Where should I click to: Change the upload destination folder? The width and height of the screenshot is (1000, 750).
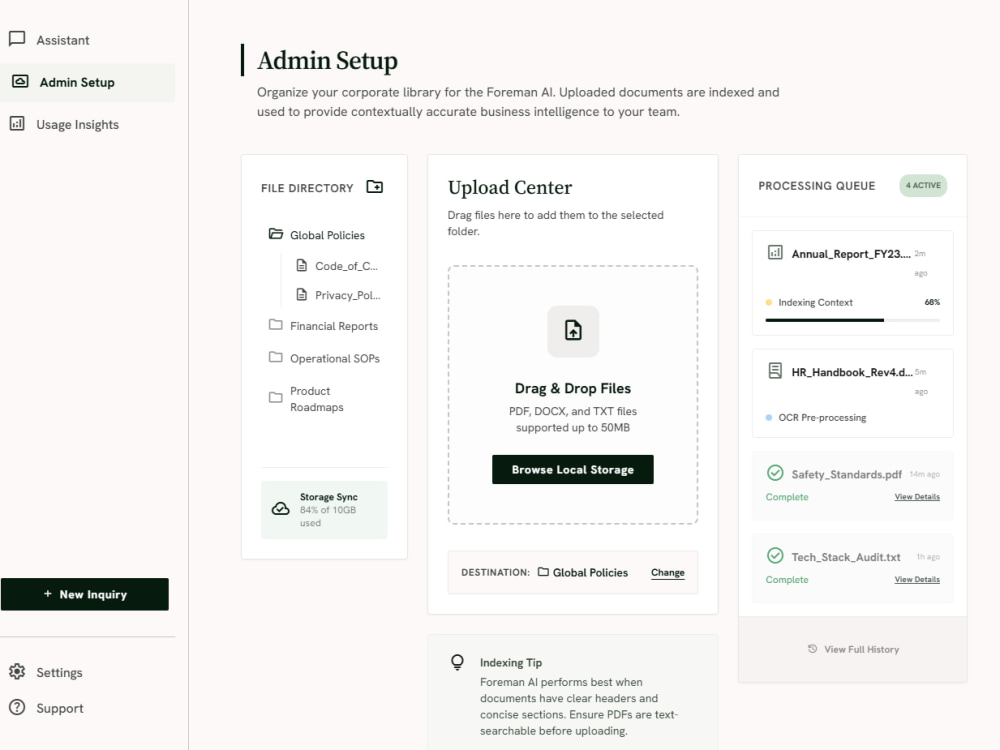[668, 573]
